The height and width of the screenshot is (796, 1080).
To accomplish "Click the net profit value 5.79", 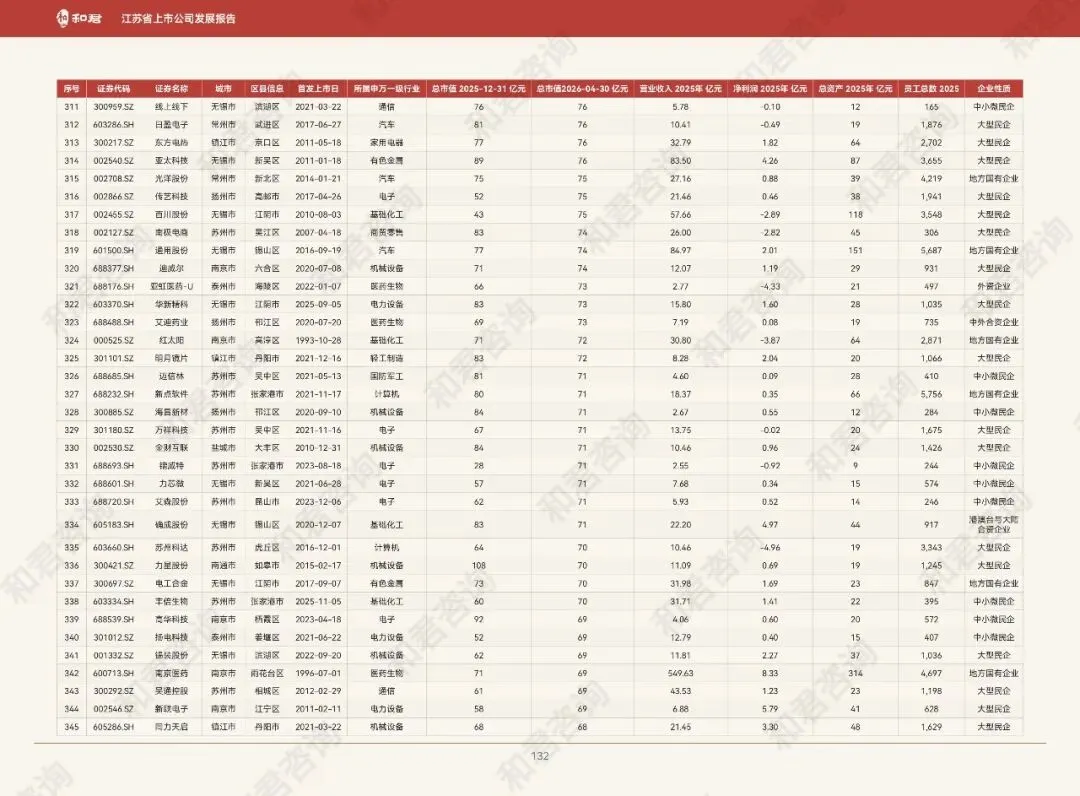I will click(770, 709).
